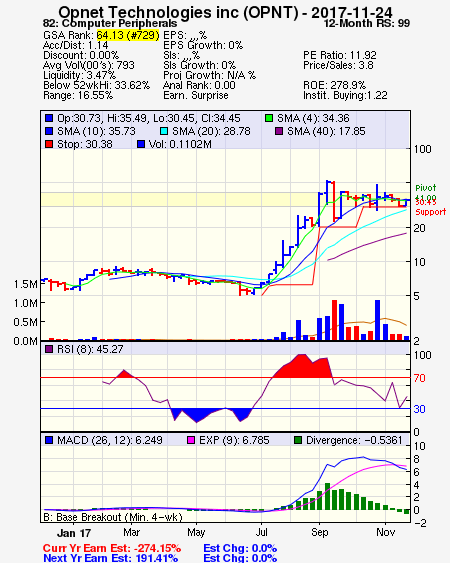The width and height of the screenshot is (450, 563).
Task: Click the 'B: Base Breakout (Min. 4-wk)' note
Action: 113,517
